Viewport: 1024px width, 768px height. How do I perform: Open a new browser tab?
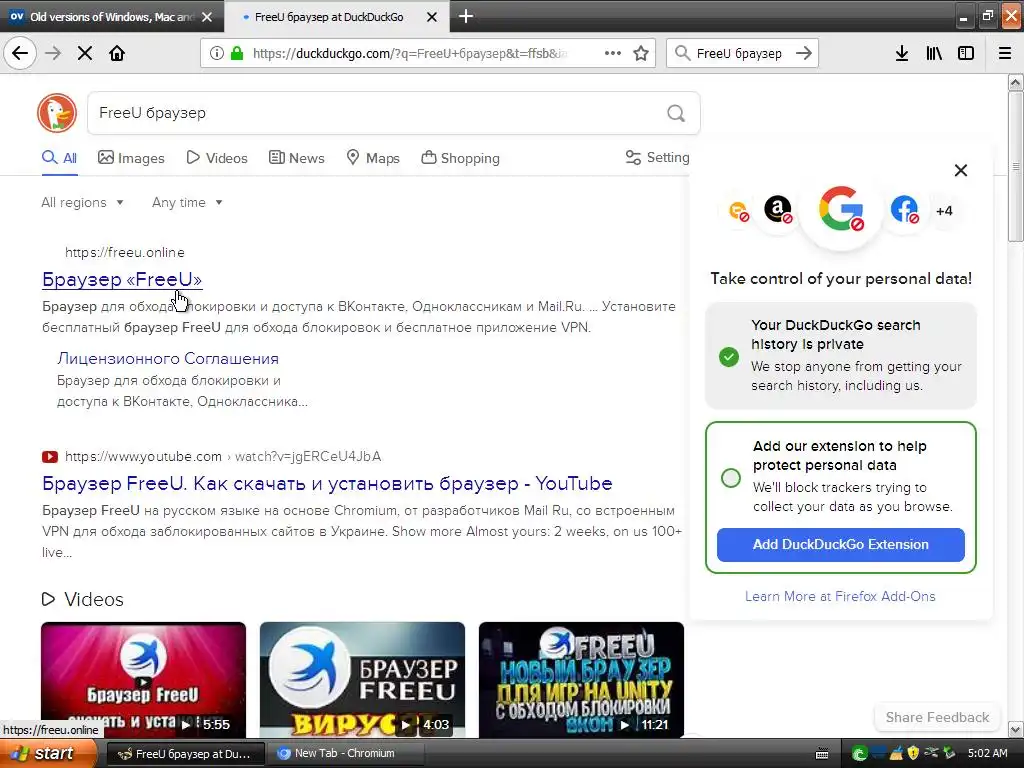coord(466,16)
